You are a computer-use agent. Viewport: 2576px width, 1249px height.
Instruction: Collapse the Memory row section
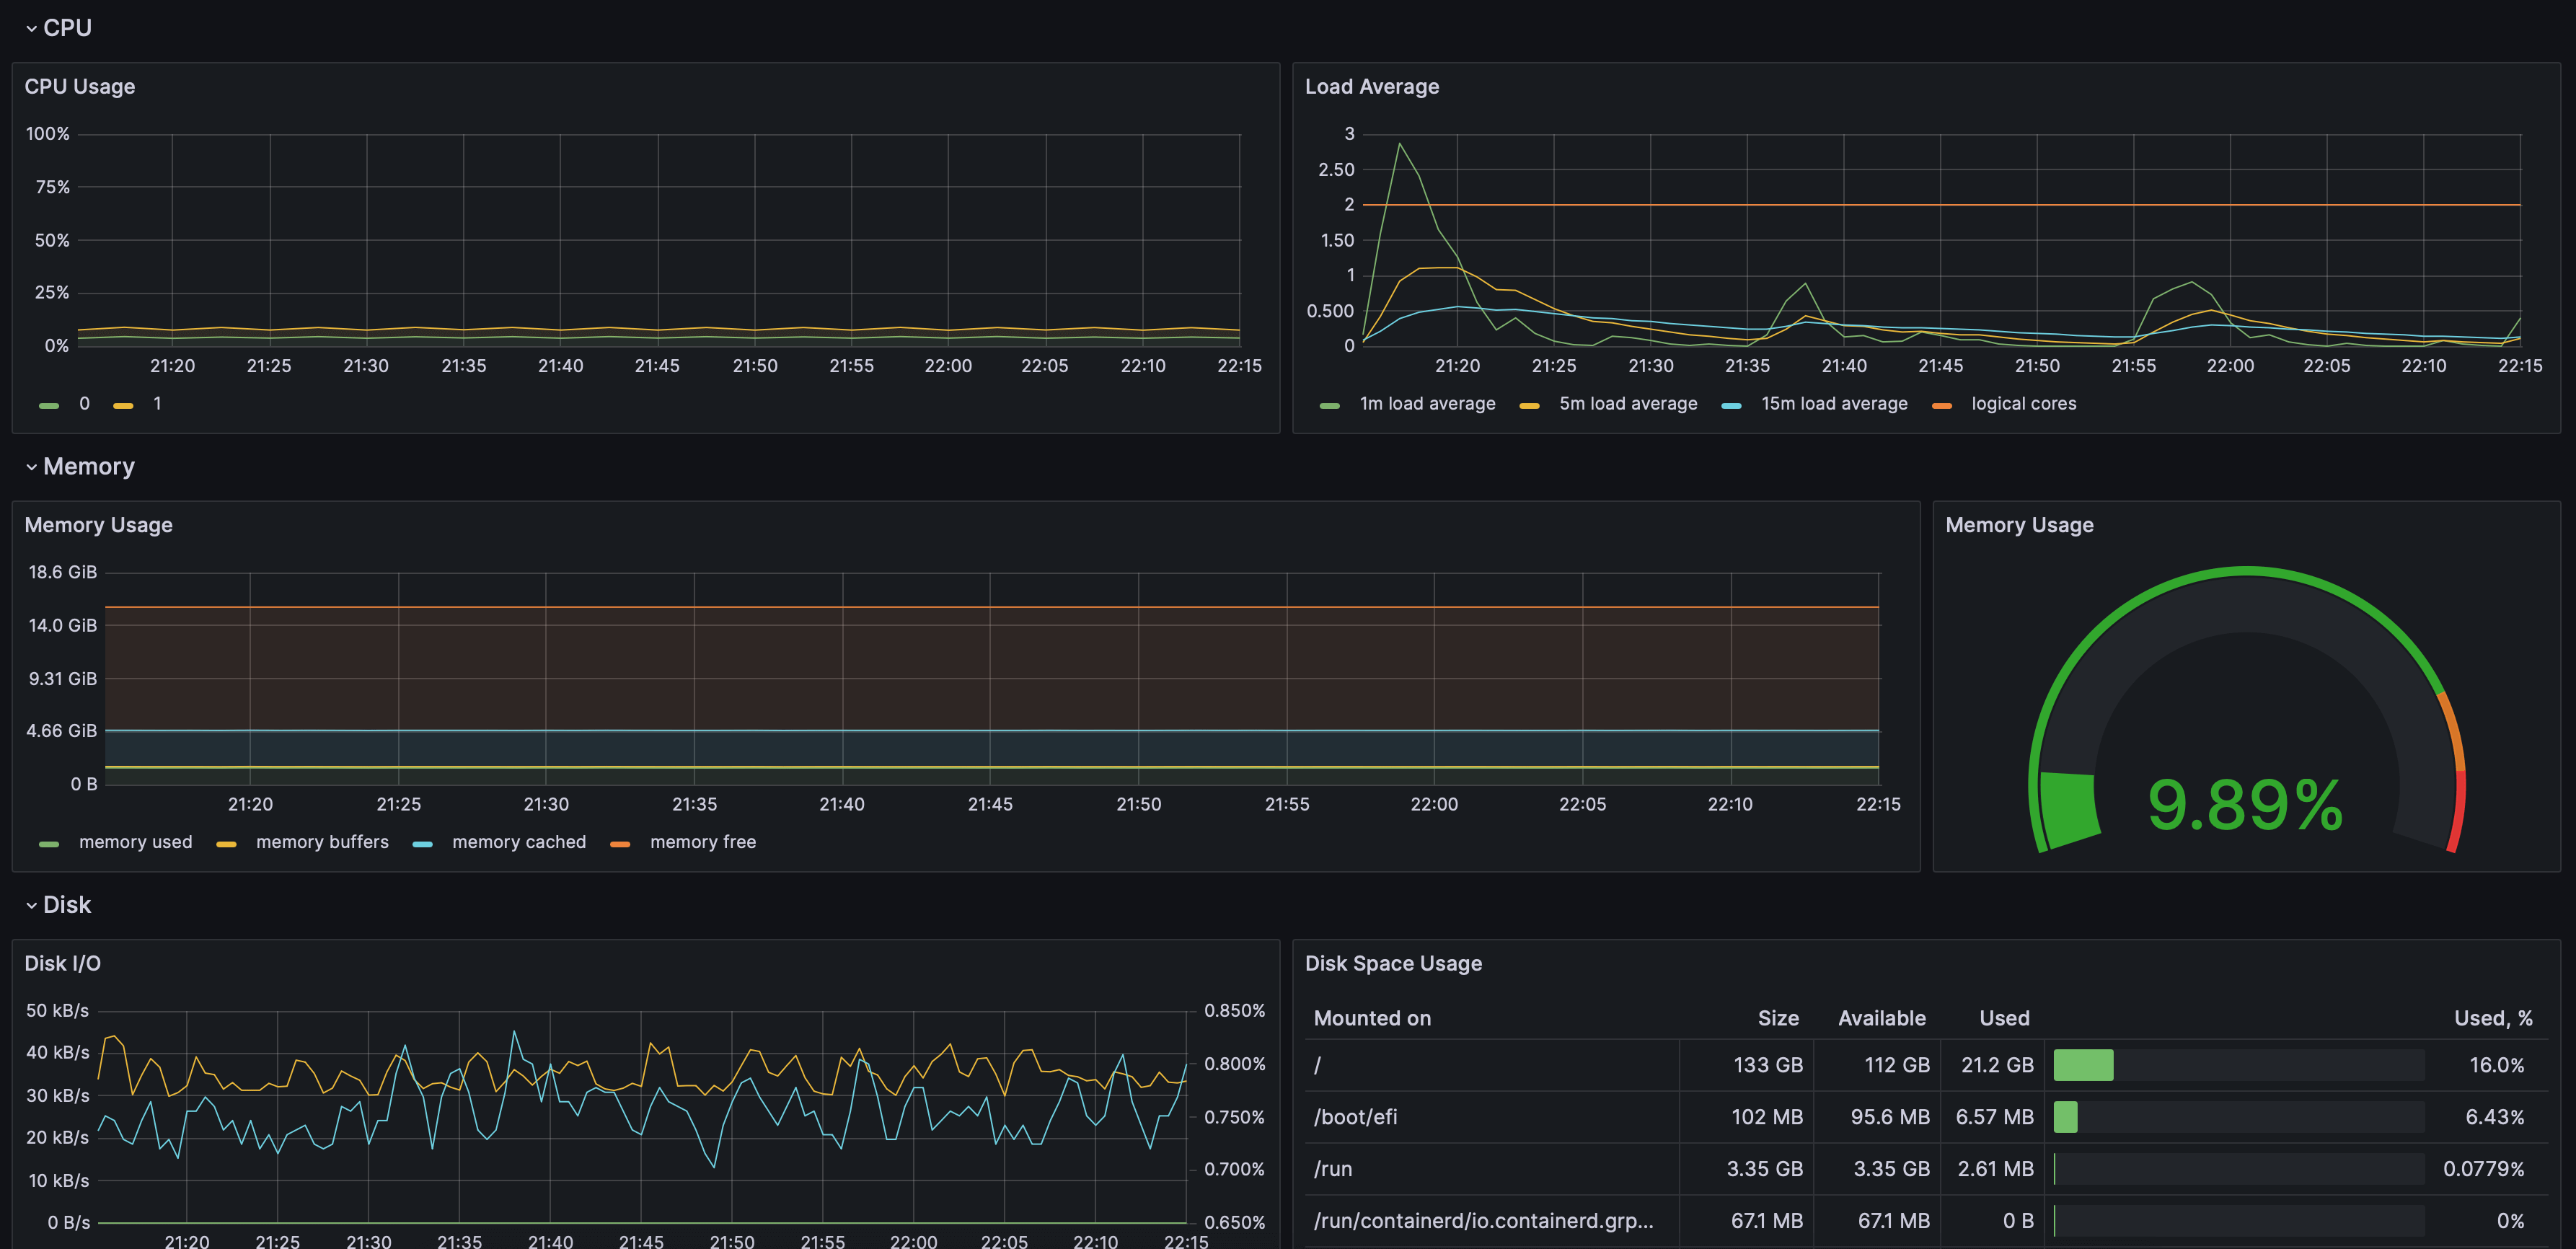pos(80,466)
